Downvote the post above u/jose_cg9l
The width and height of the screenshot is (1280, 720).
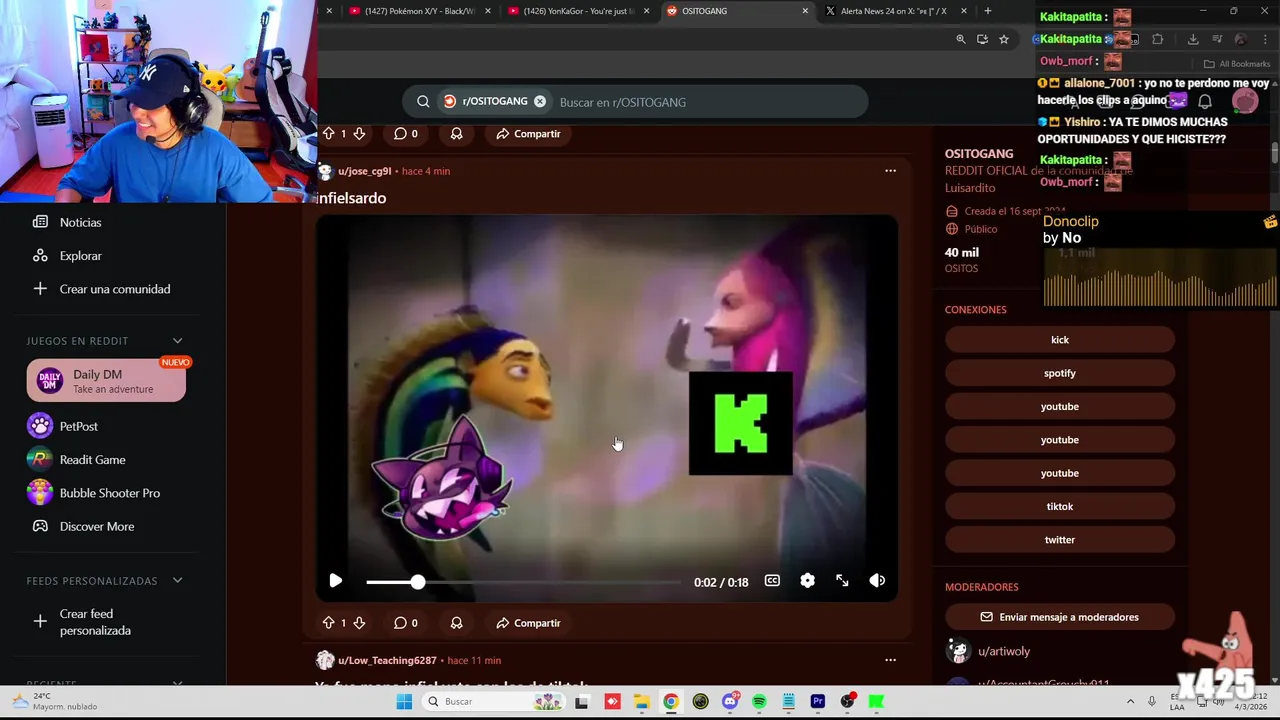(359, 134)
